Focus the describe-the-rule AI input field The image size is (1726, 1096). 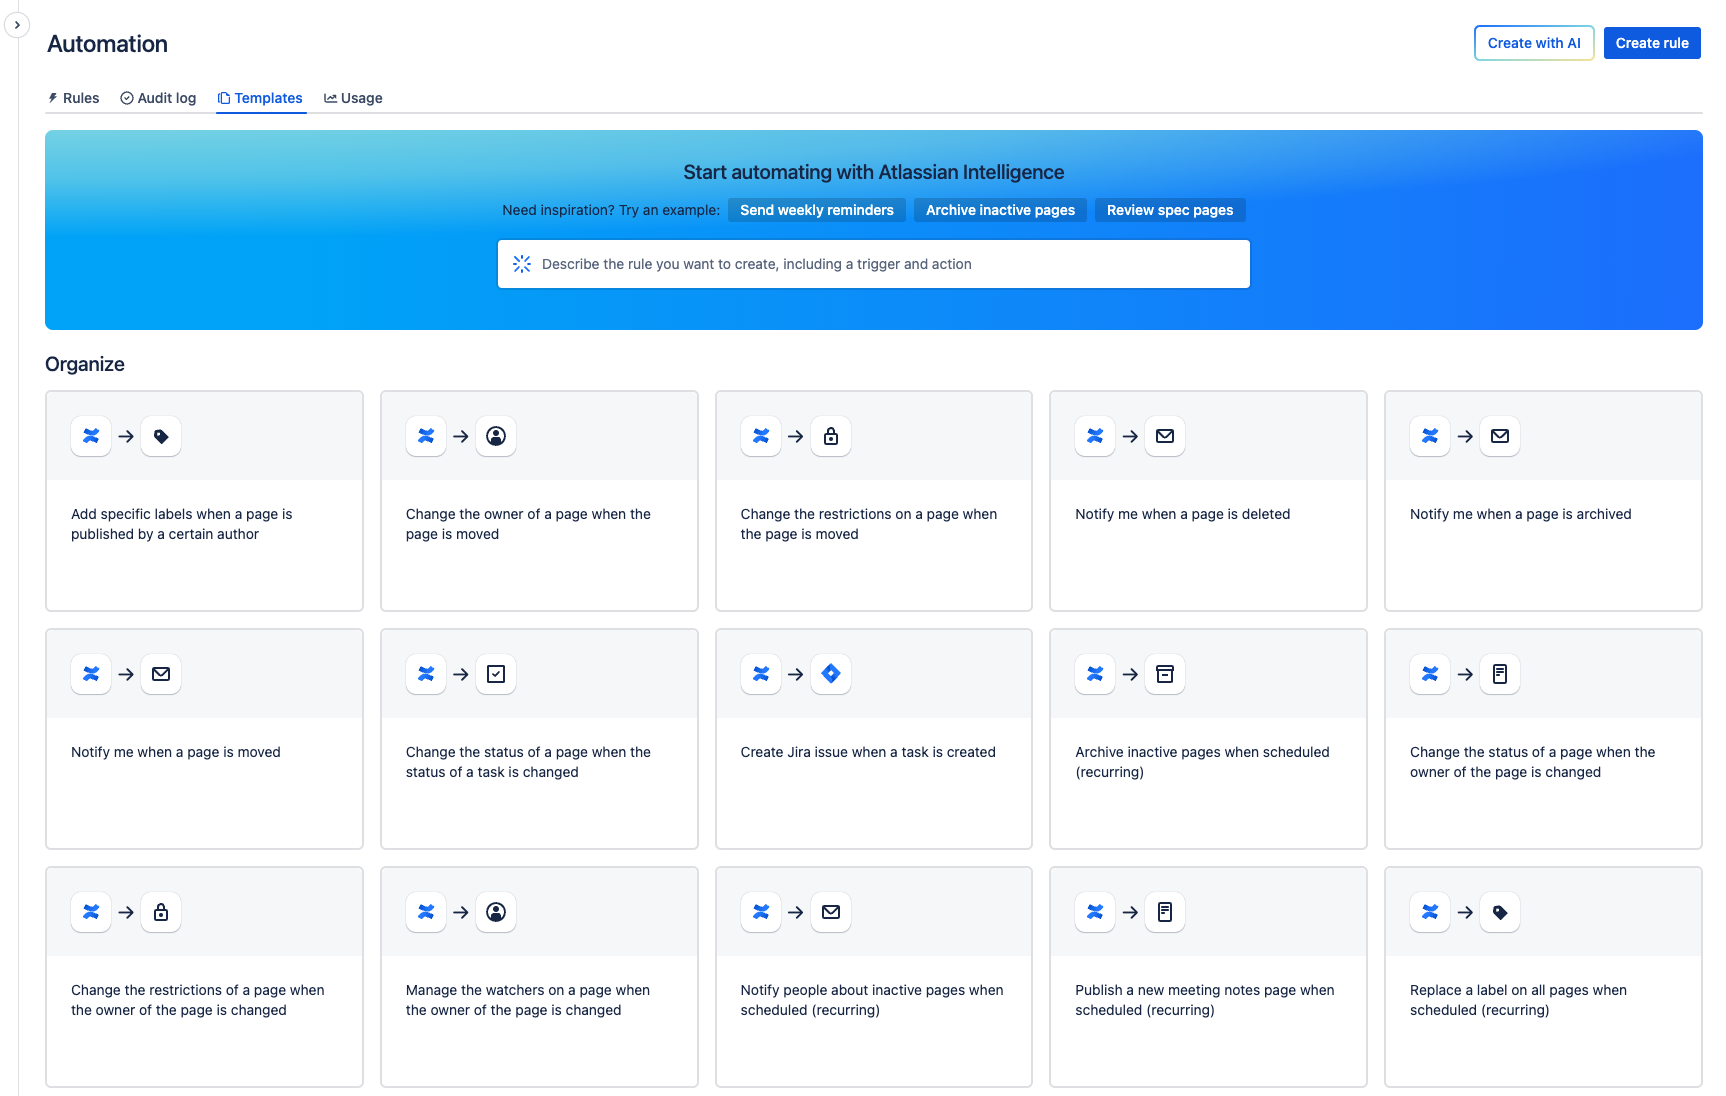click(x=874, y=264)
